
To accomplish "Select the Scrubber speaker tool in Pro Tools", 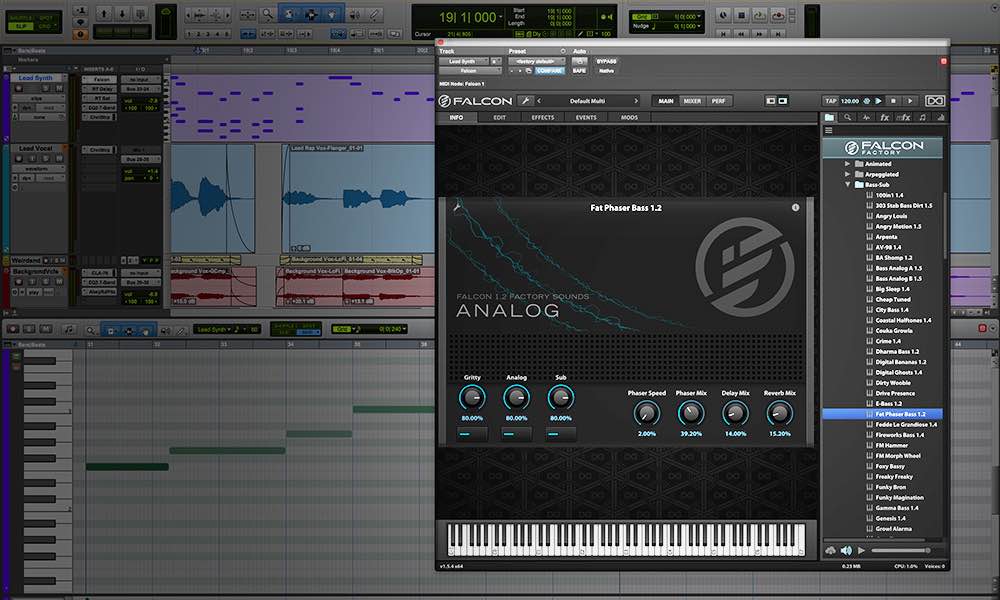I will (x=355, y=14).
